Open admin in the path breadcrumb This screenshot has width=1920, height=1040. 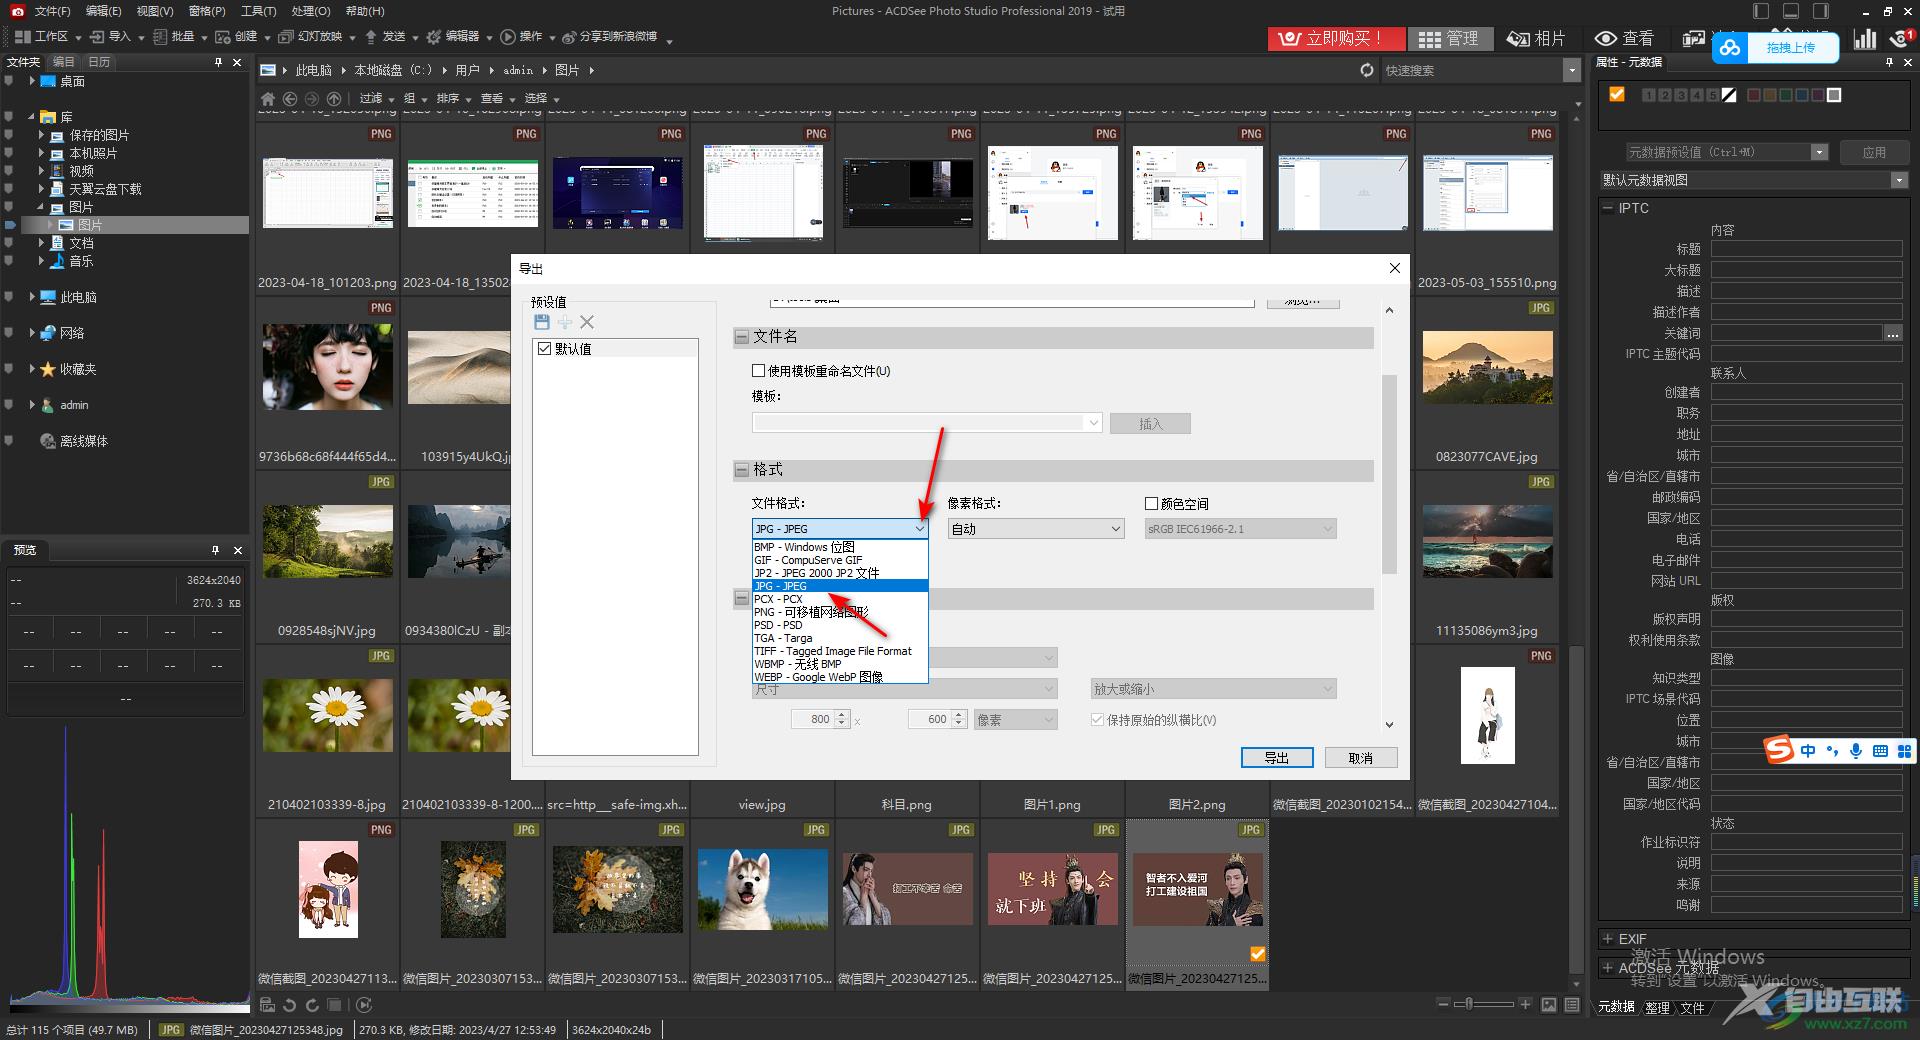point(518,70)
